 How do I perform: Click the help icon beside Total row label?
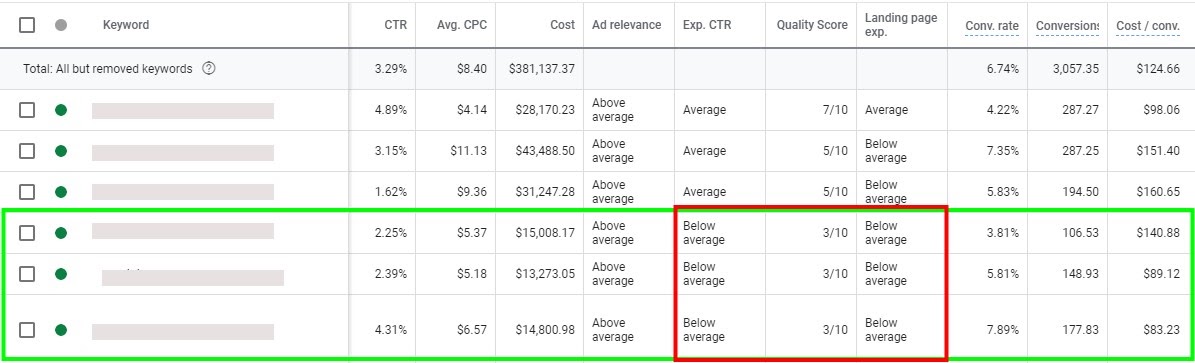209,69
